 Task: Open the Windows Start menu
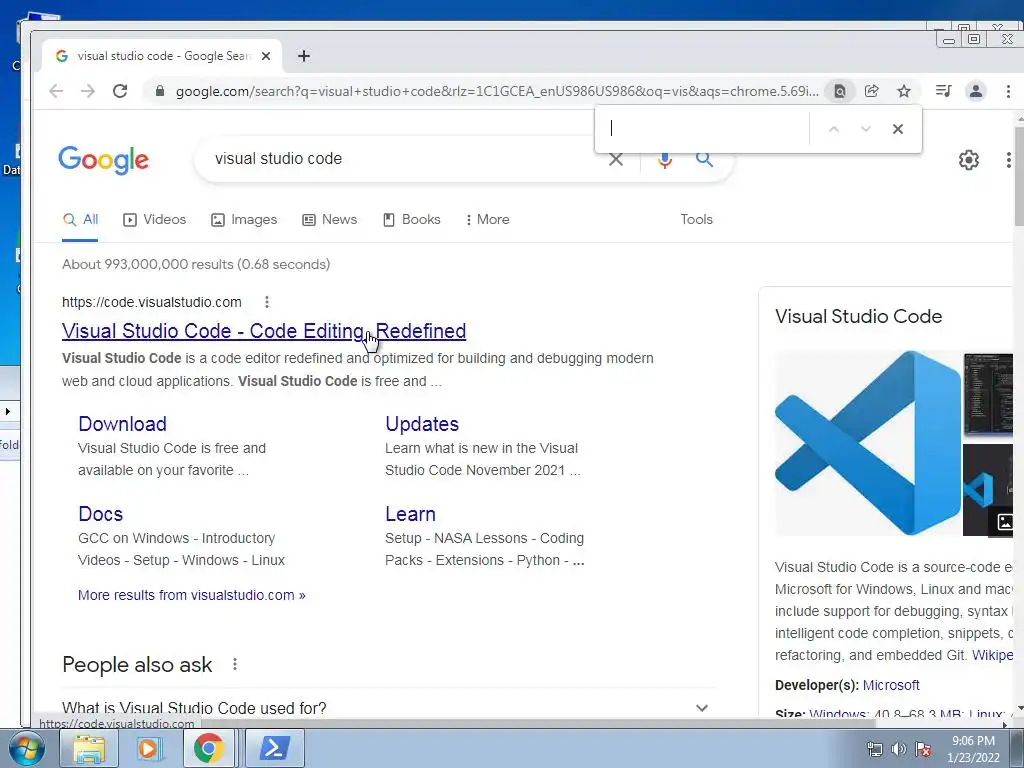coord(26,748)
